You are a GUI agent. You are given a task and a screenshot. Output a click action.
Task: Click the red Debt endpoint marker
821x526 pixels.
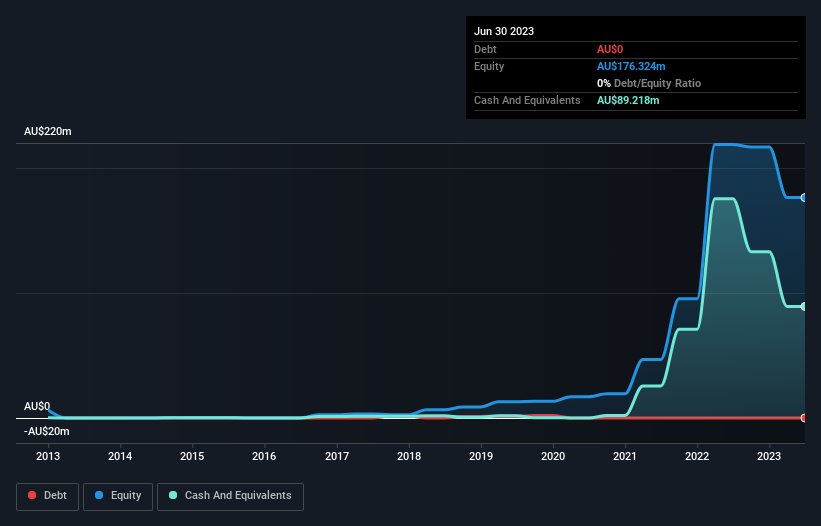coord(804,418)
